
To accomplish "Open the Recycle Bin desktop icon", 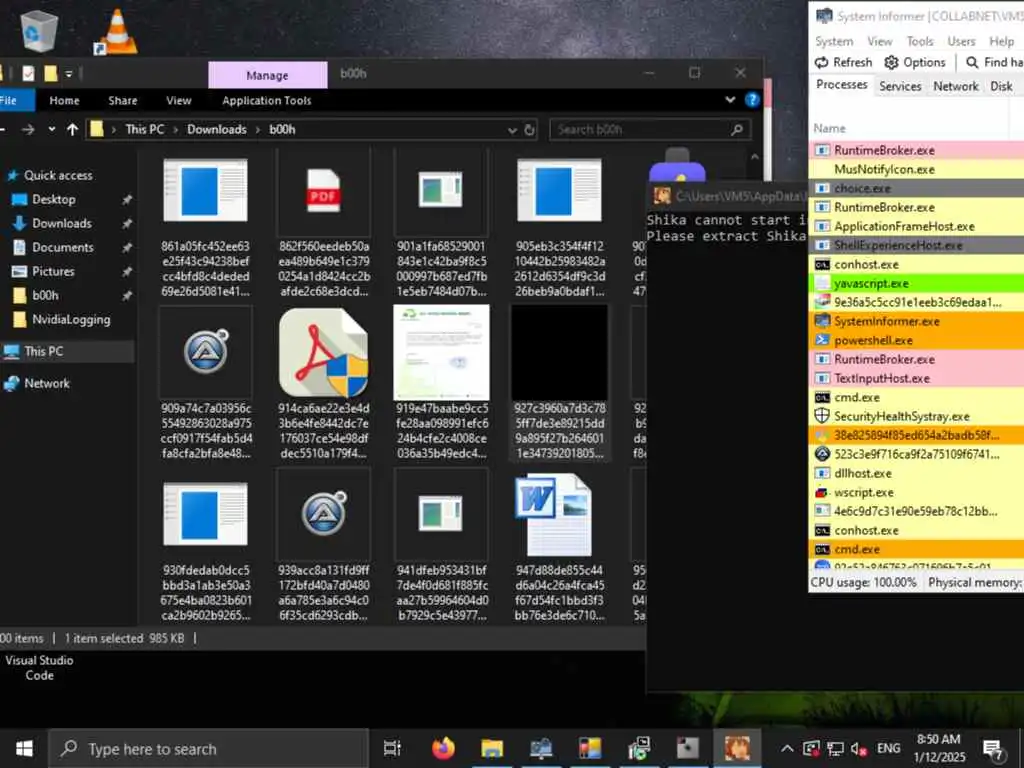I will pyautogui.click(x=39, y=31).
